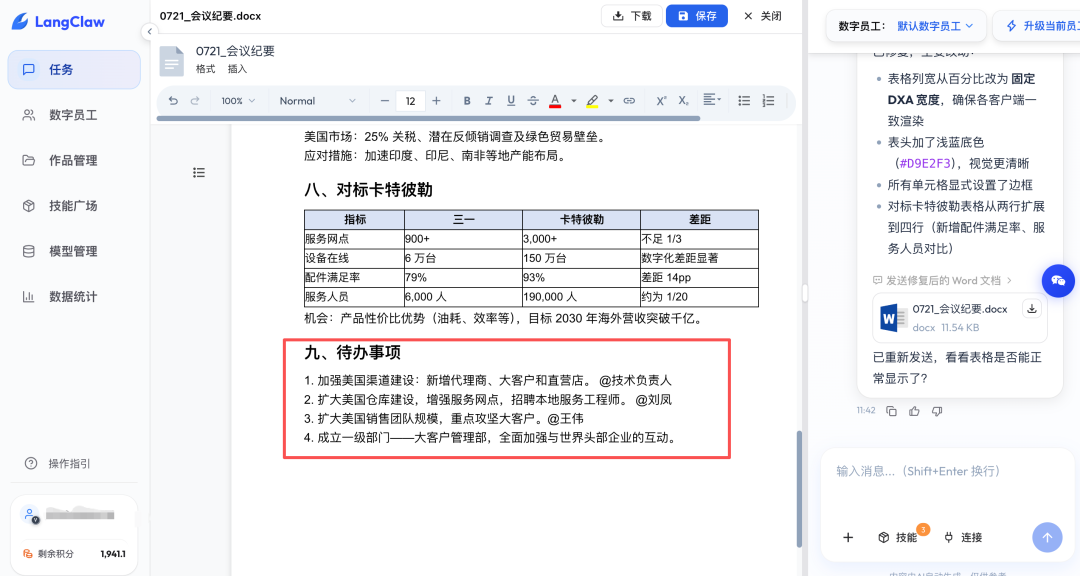The image size is (1080, 576).
Task: Undo the last edit in the toolbar
Action: tap(173, 101)
